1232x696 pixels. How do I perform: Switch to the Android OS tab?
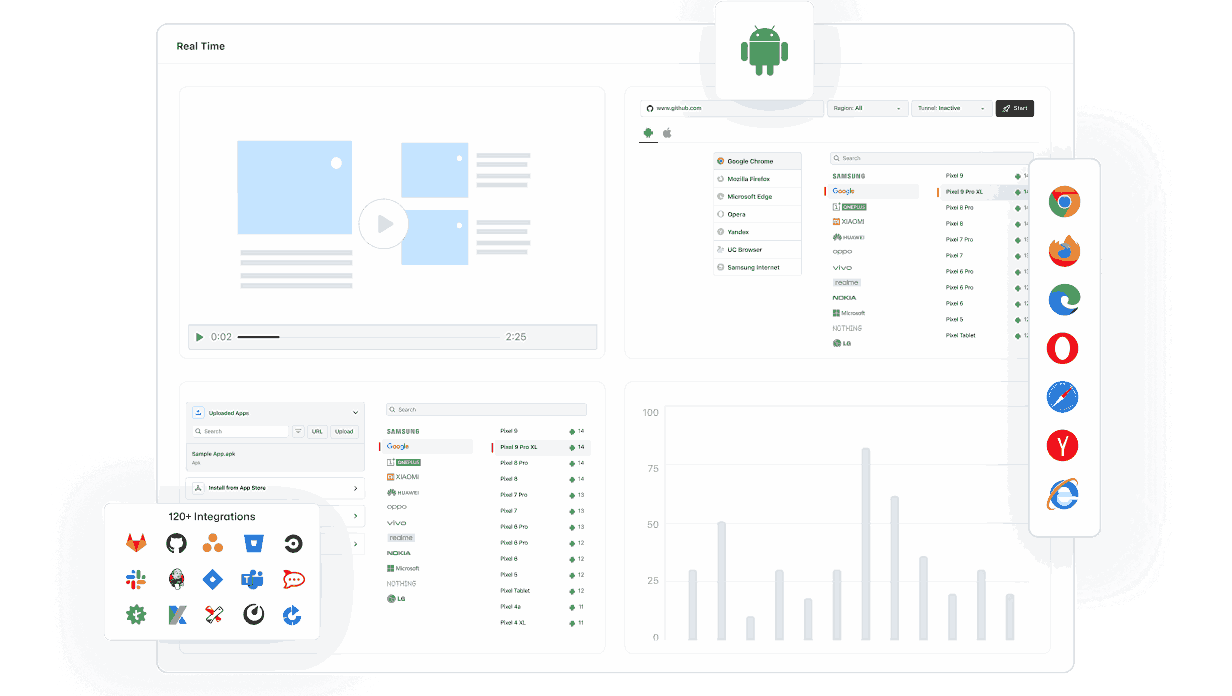(x=648, y=132)
